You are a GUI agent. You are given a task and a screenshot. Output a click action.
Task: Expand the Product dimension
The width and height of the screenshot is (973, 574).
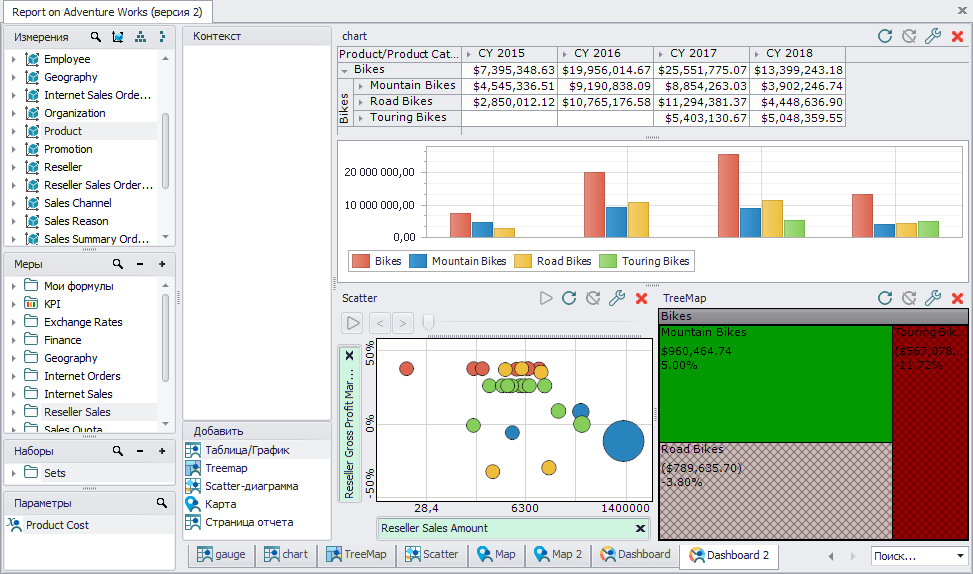(14, 132)
